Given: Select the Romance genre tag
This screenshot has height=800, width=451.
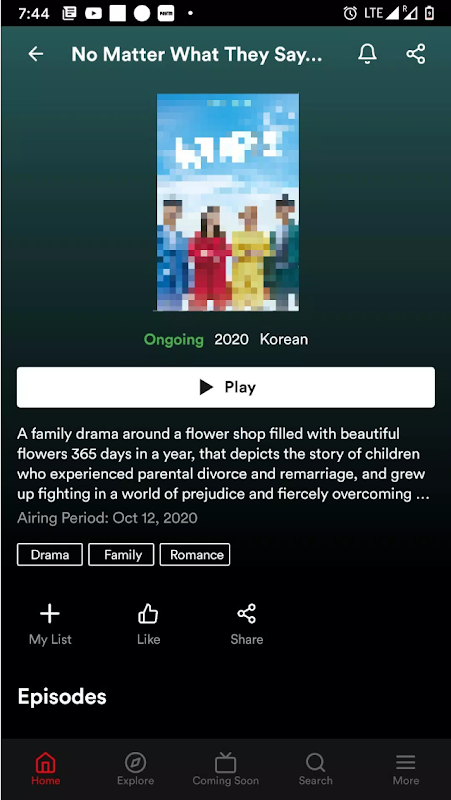Looking at the screenshot, I should (195, 555).
